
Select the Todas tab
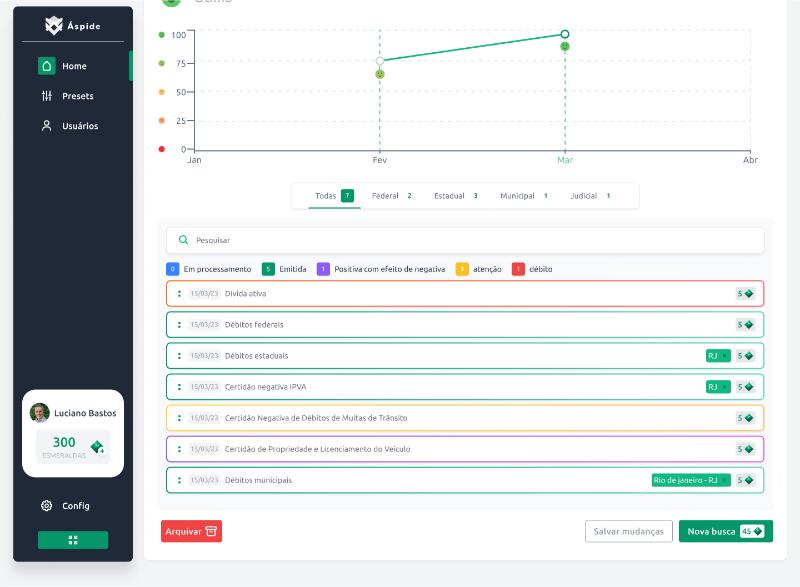(334, 196)
